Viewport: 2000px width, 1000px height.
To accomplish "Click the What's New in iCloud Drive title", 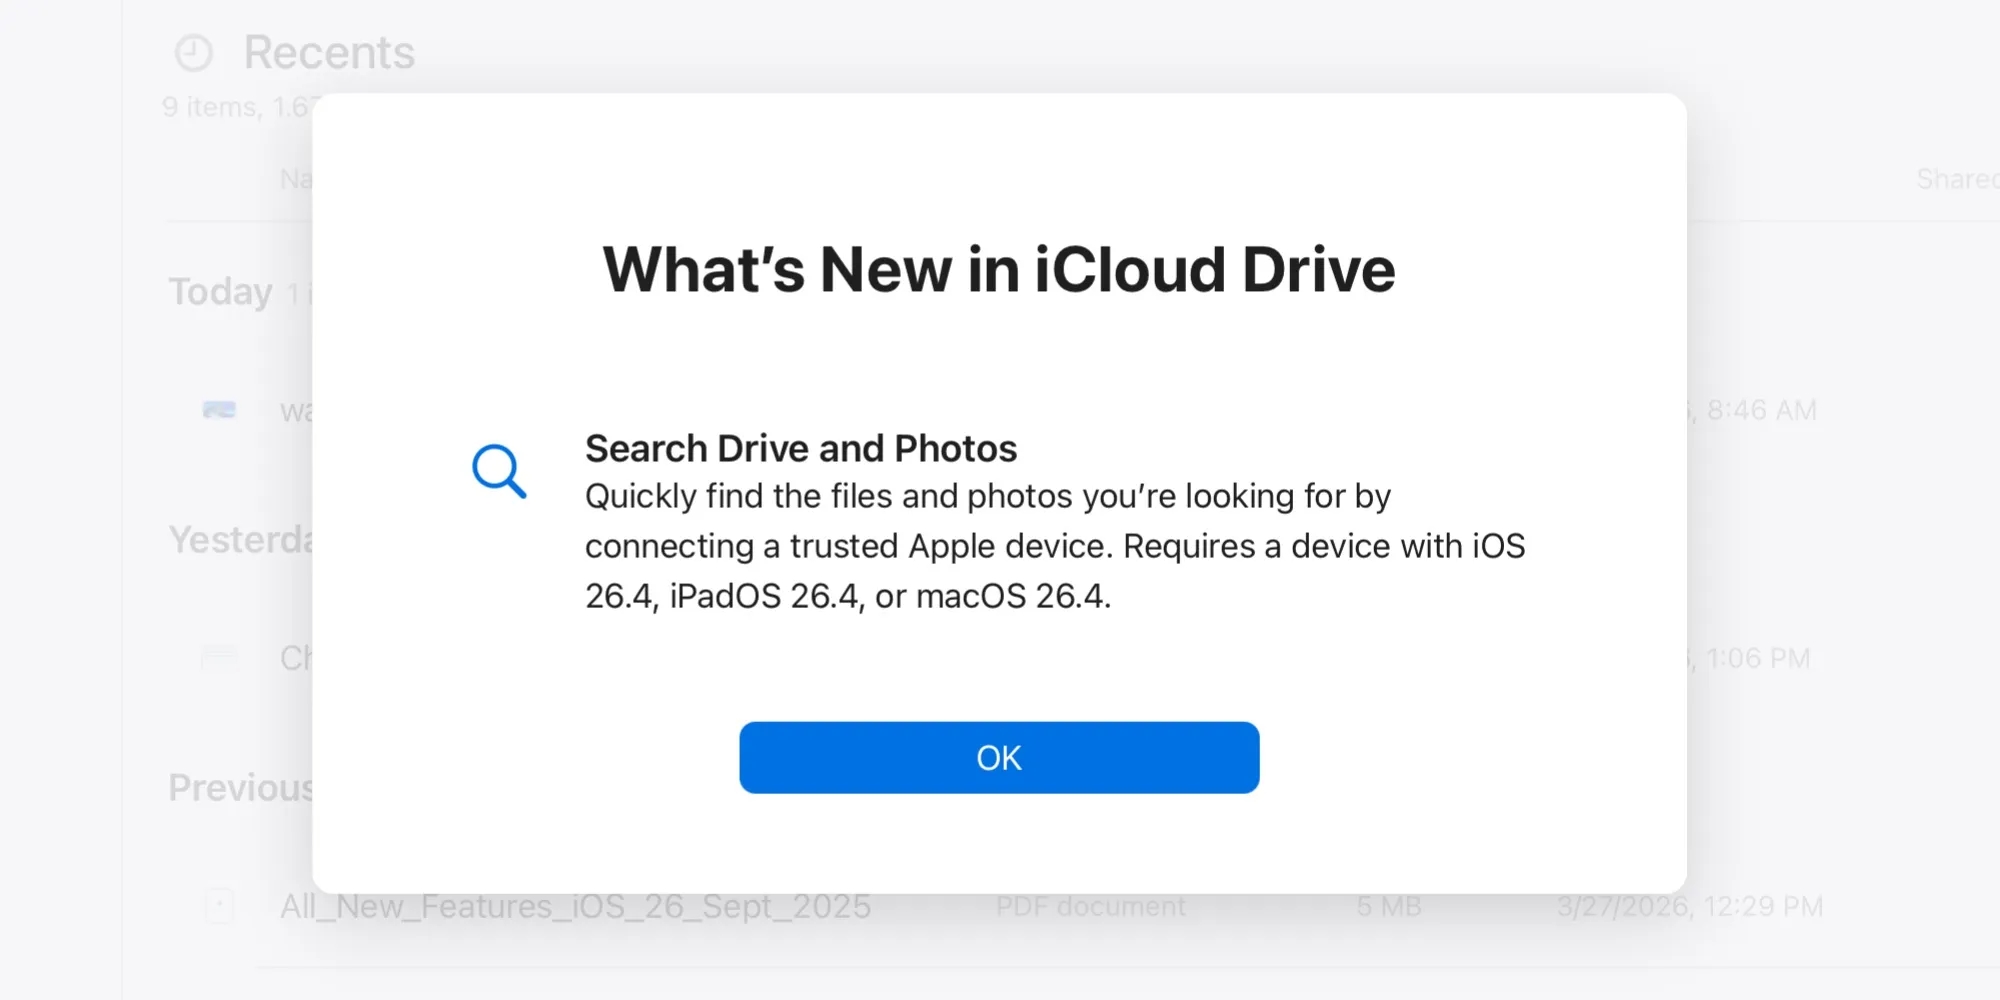I will [999, 268].
